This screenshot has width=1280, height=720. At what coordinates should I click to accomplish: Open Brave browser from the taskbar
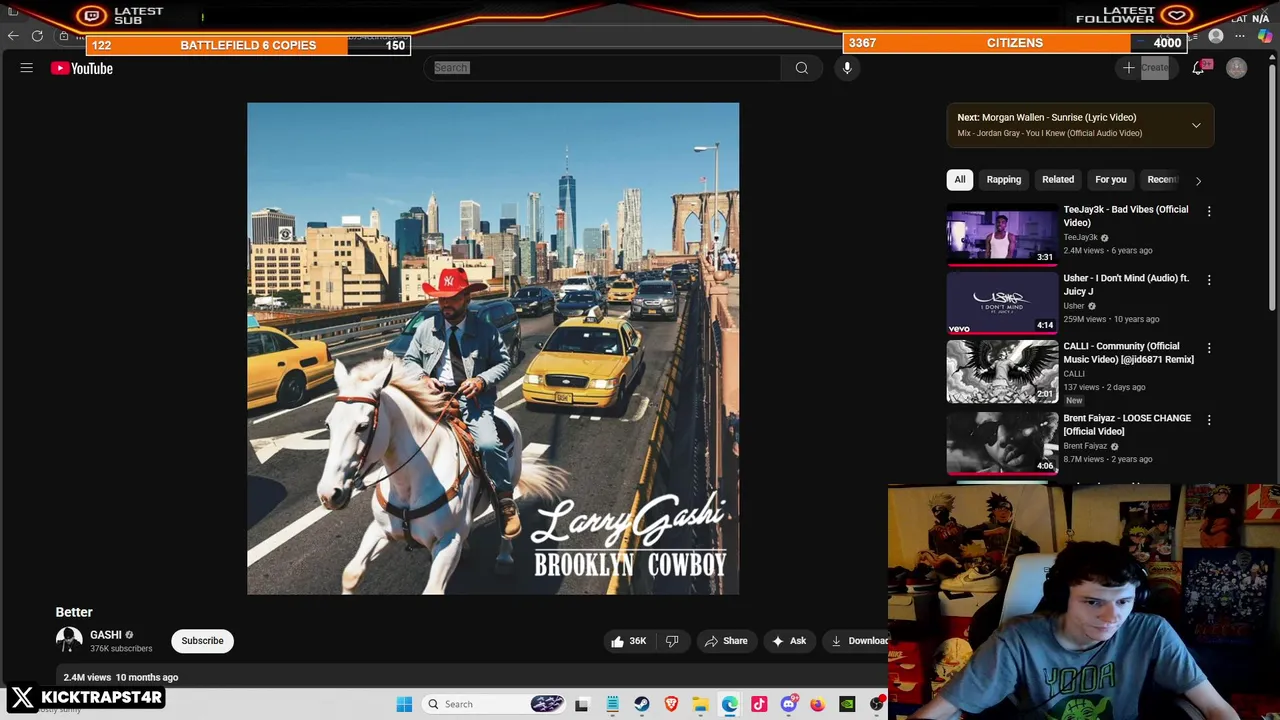click(x=671, y=704)
